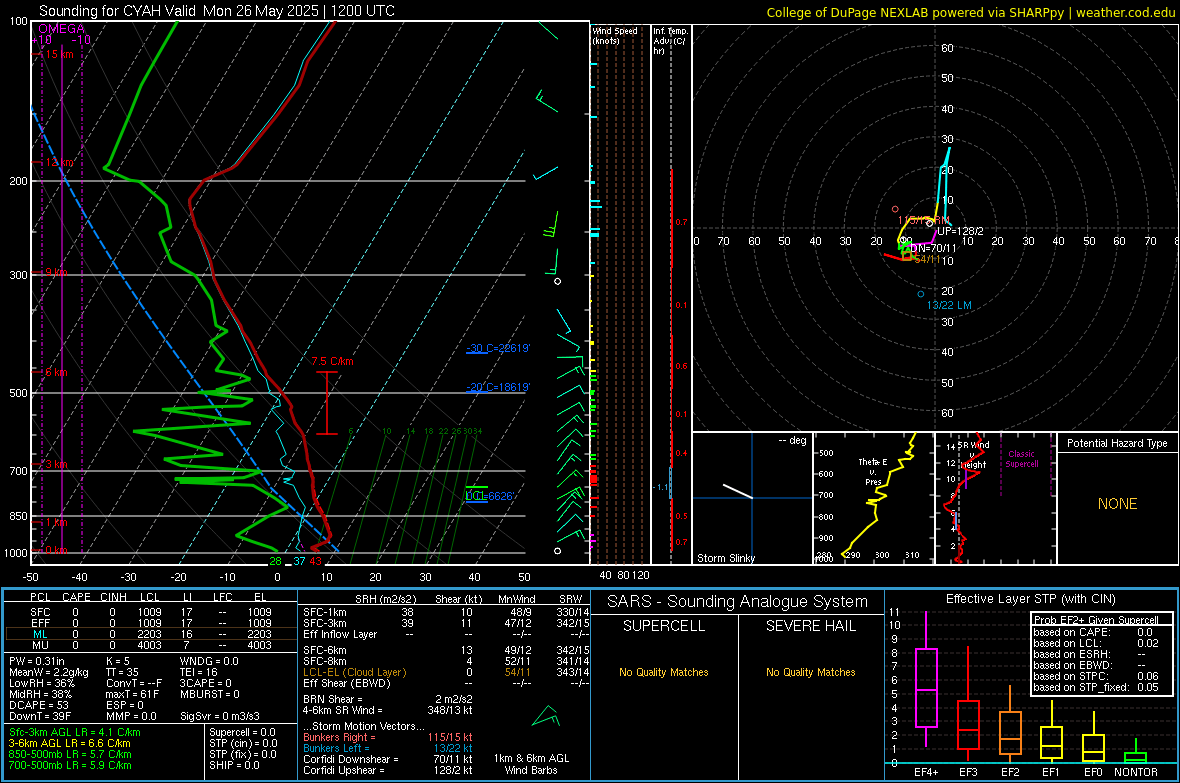Click the -30 C=22619' height label

497,348
